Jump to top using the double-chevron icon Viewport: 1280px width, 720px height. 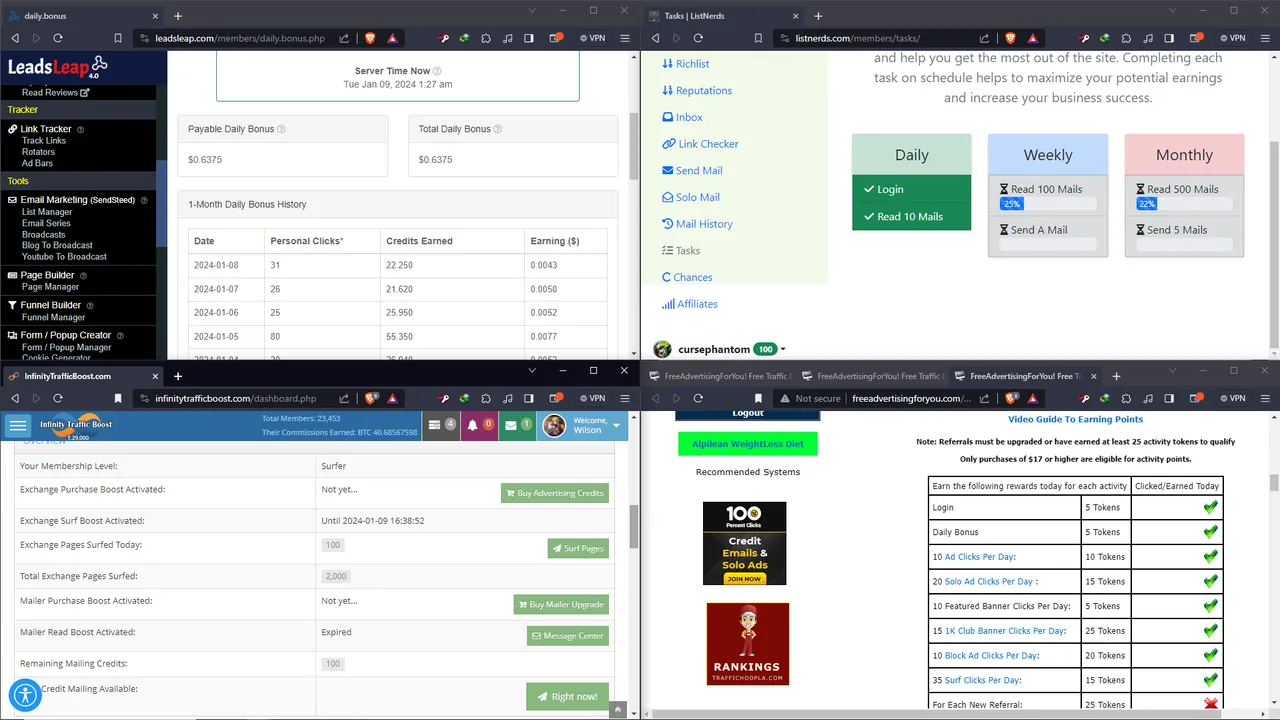point(618,710)
